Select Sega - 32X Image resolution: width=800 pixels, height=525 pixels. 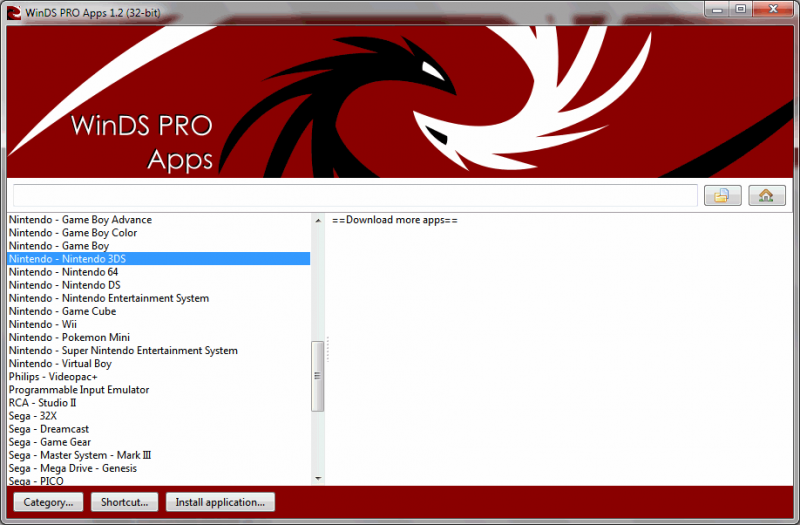click(159, 416)
